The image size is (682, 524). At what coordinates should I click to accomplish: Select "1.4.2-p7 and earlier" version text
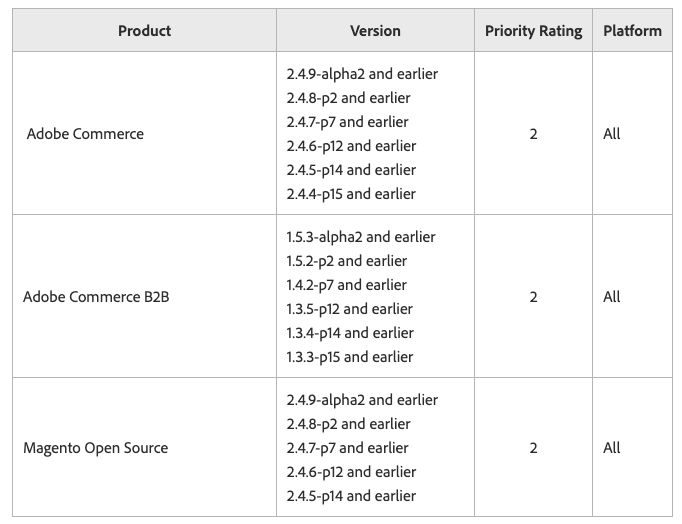[346, 285]
